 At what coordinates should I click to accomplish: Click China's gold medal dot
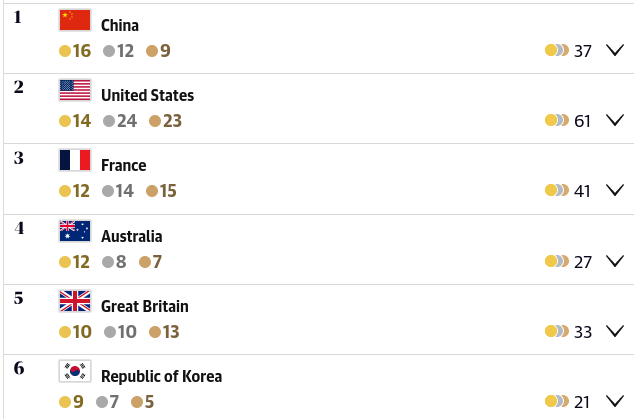point(65,51)
